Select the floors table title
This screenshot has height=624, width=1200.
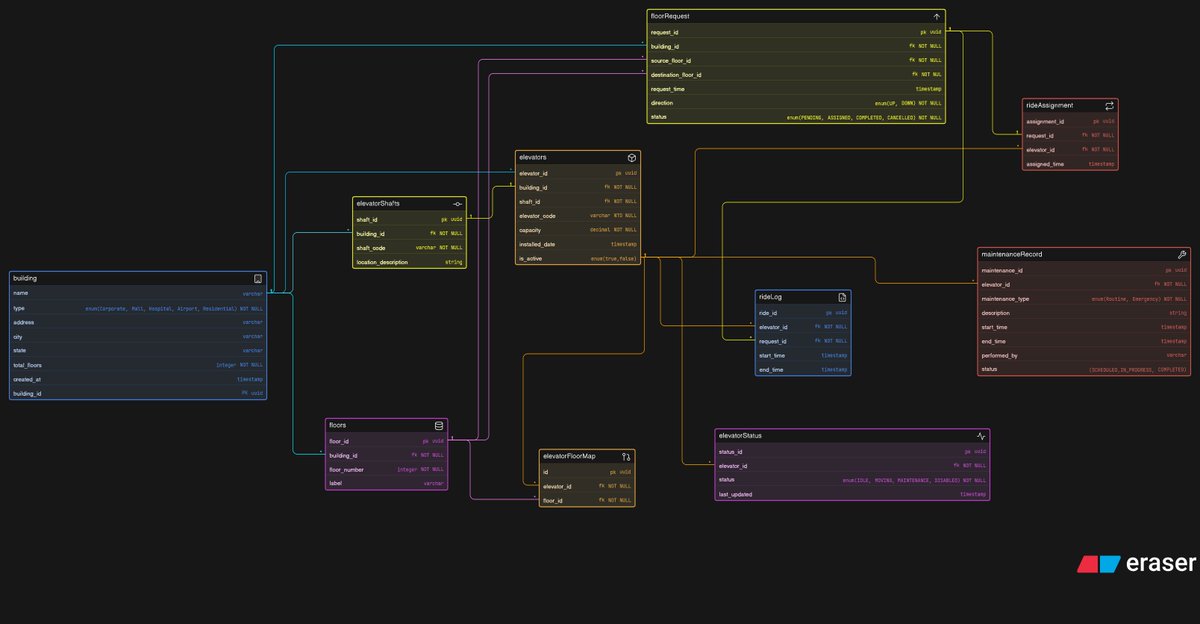338,425
